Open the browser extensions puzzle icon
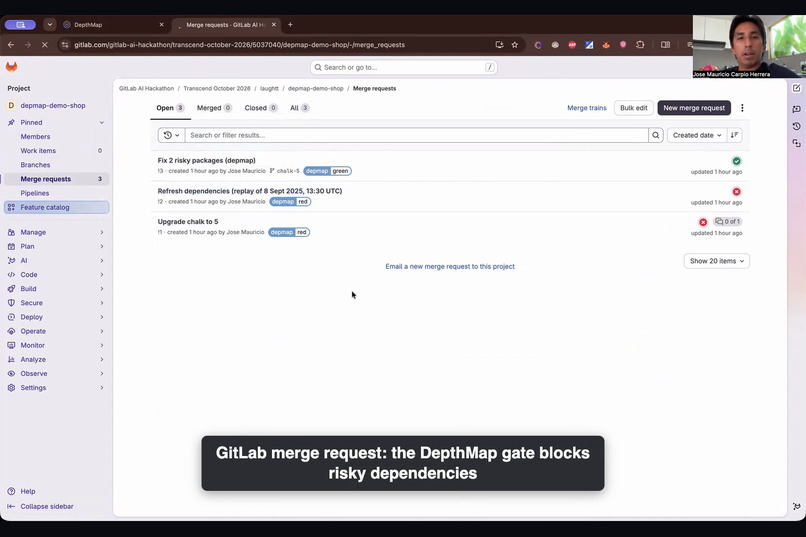This screenshot has height=537, width=806. [640, 45]
